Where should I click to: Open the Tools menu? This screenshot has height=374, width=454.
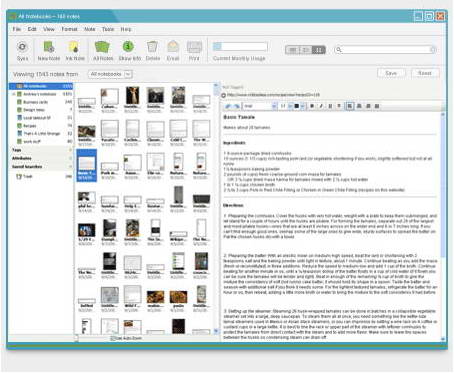click(108, 29)
